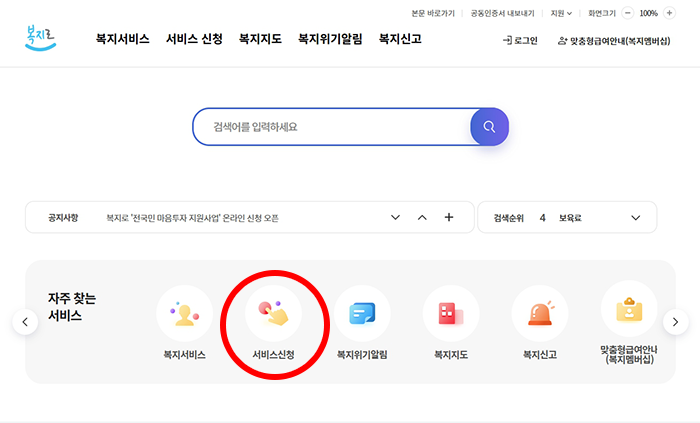The image size is (700, 423).
Task: Focus the 검색어를 입력하세요 search field
Action: click(x=332, y=127)
